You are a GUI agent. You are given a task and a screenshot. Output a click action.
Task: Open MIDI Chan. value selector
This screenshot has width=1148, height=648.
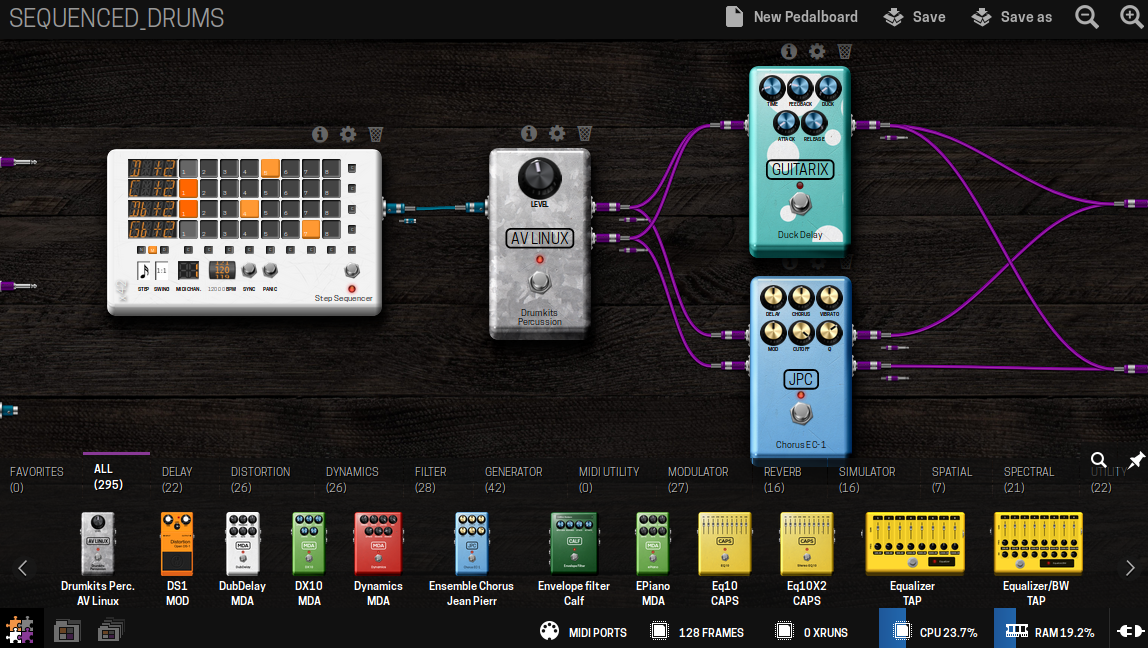189,271
